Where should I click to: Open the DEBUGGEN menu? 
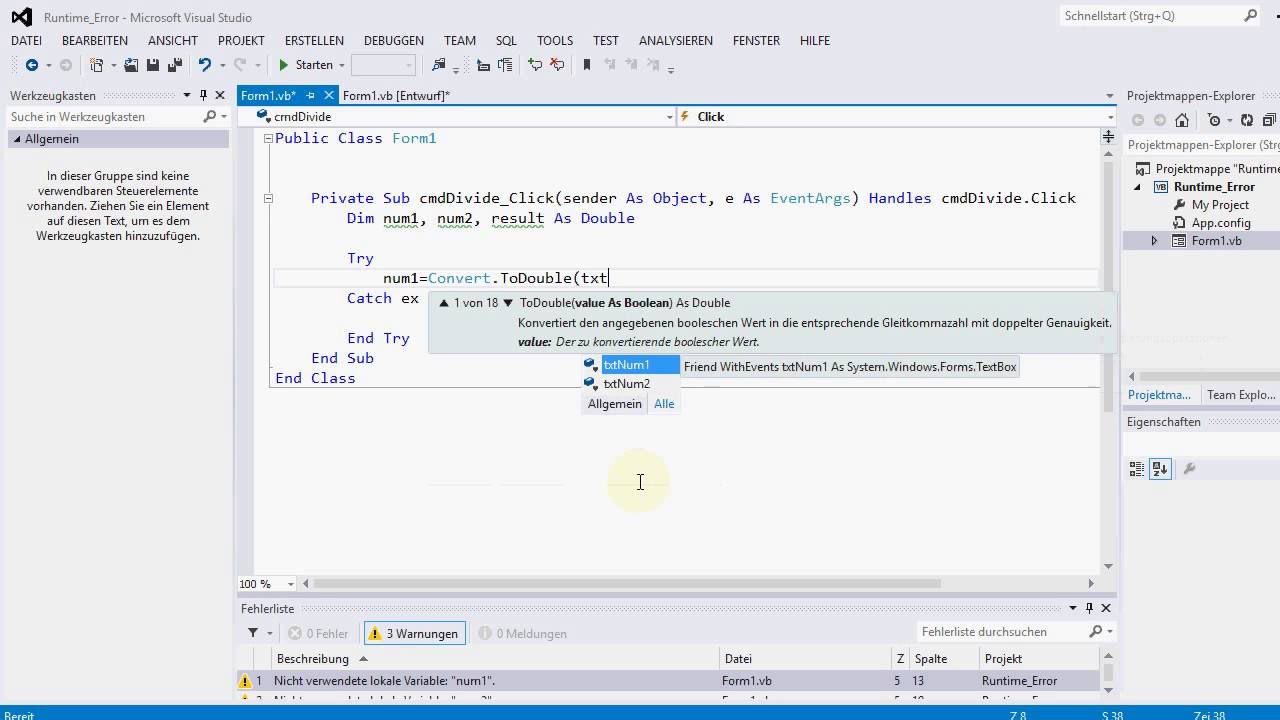click(394, 41)
